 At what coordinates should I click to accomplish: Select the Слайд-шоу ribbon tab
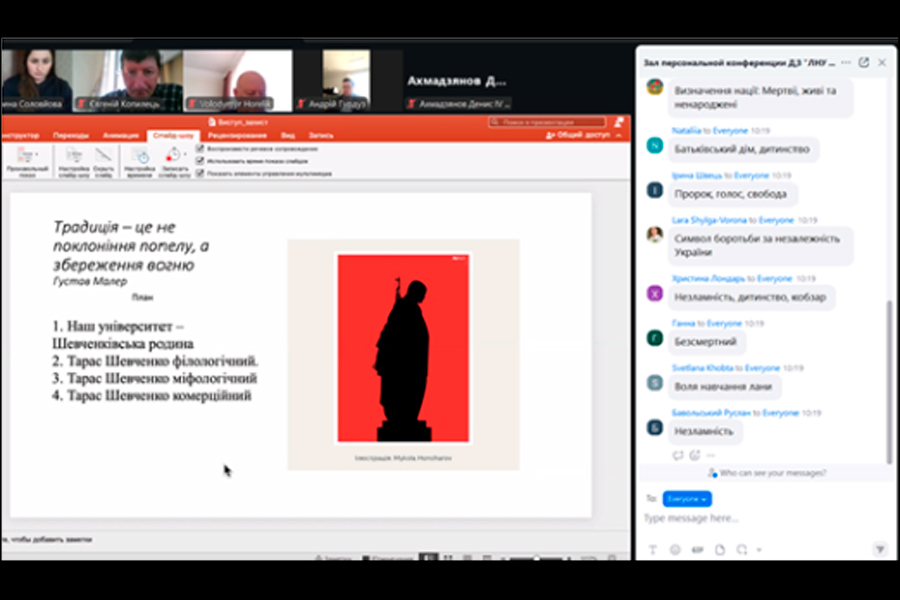(x=173, y=136)
